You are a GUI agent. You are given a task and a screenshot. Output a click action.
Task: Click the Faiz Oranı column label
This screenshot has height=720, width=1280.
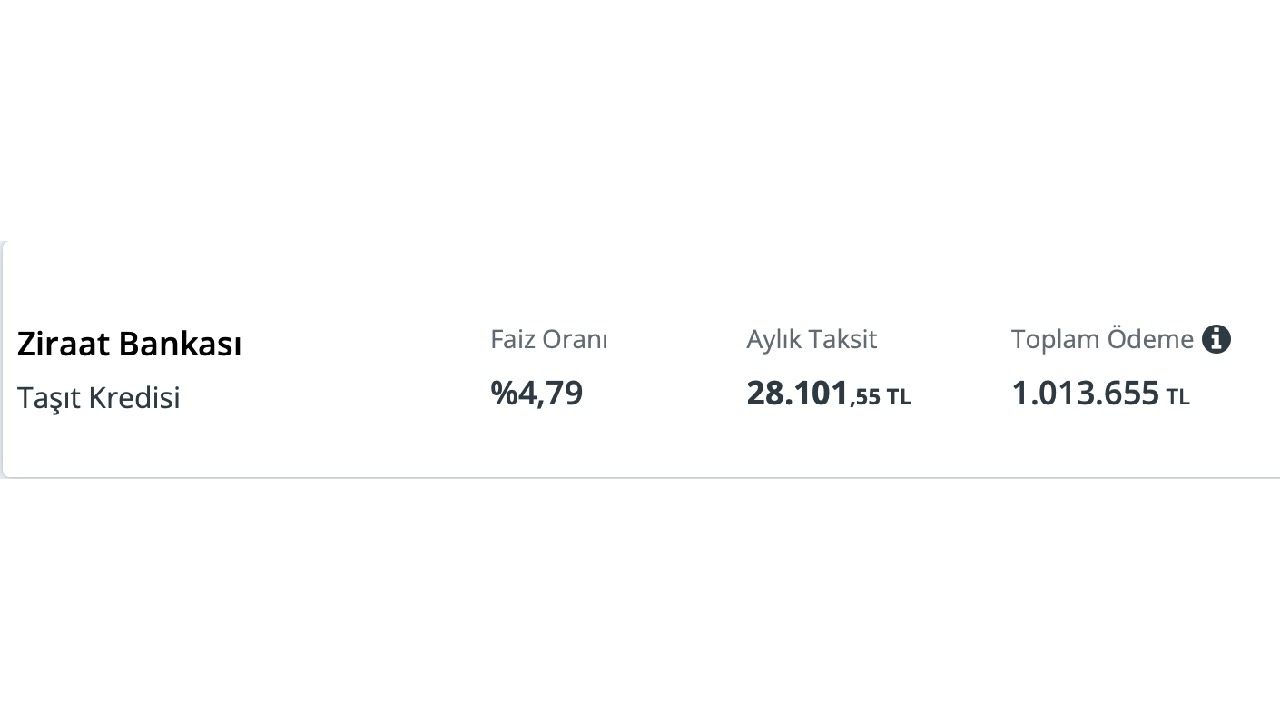pos(548,340)
